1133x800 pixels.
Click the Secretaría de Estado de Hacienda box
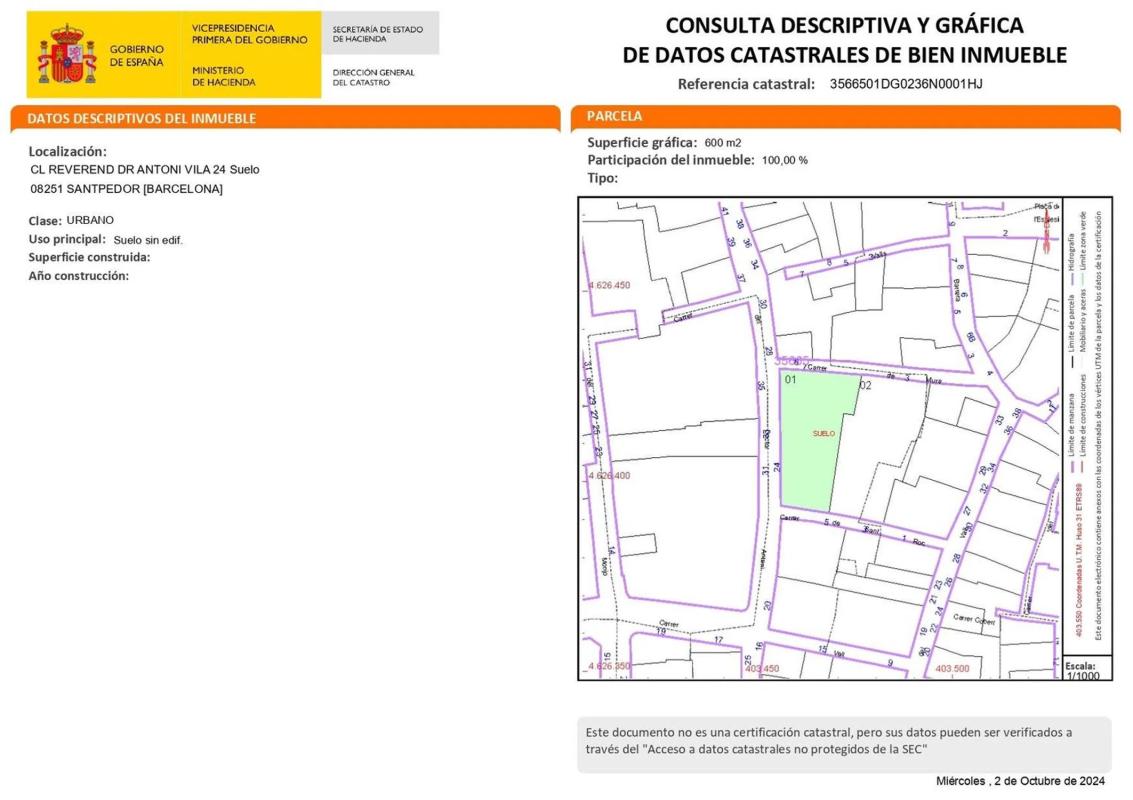tap(379, 34)
